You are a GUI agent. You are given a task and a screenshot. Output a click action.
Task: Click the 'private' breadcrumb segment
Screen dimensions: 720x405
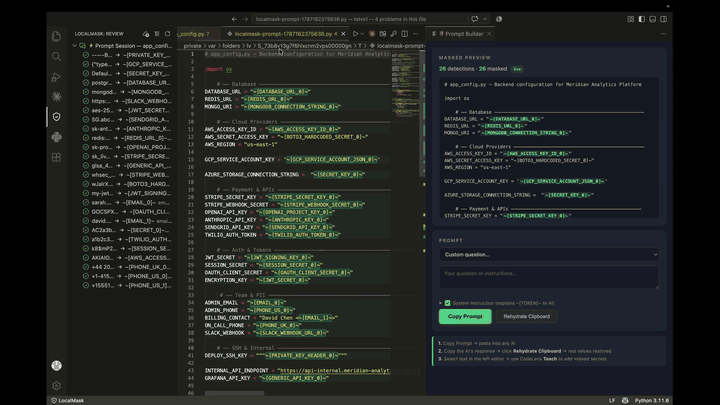tap(192, 46)
